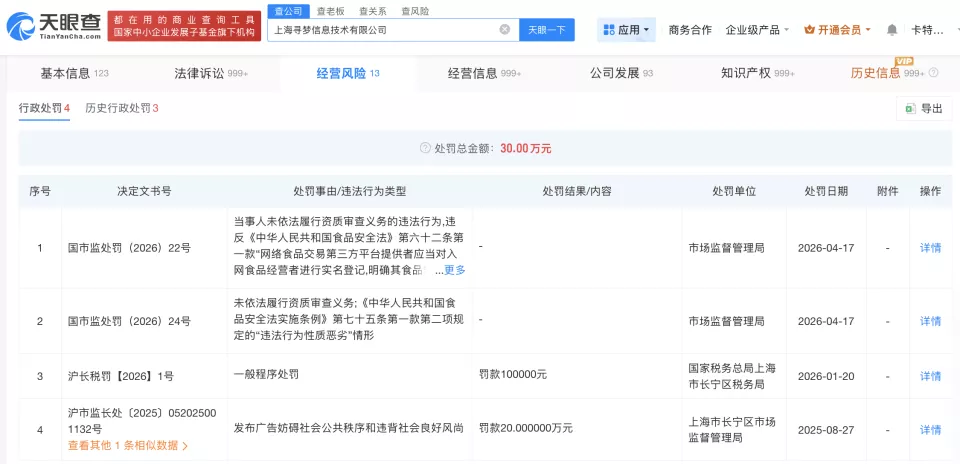Expand row 1 penalty text with 更多
Screen dimensions: 960x464
454,270
